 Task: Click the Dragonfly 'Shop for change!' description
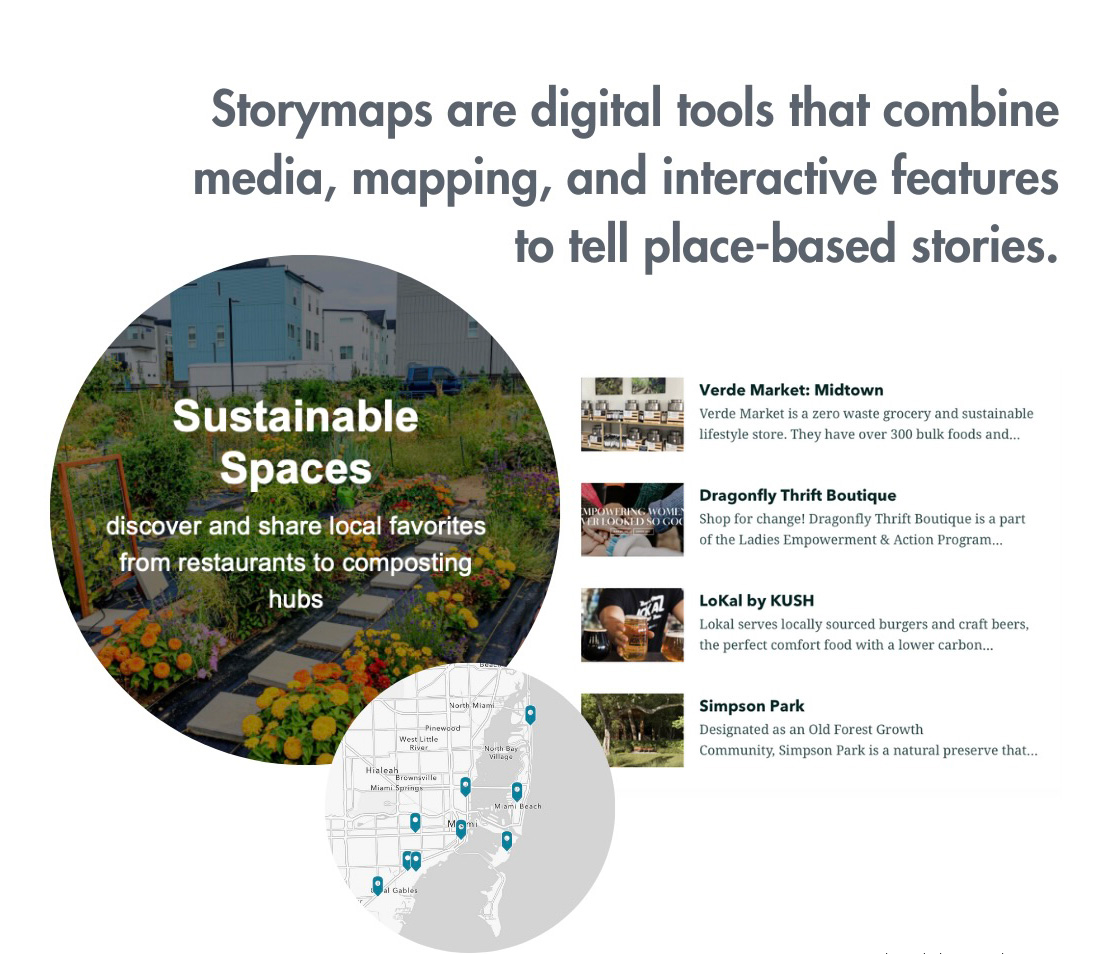[862, 529]
